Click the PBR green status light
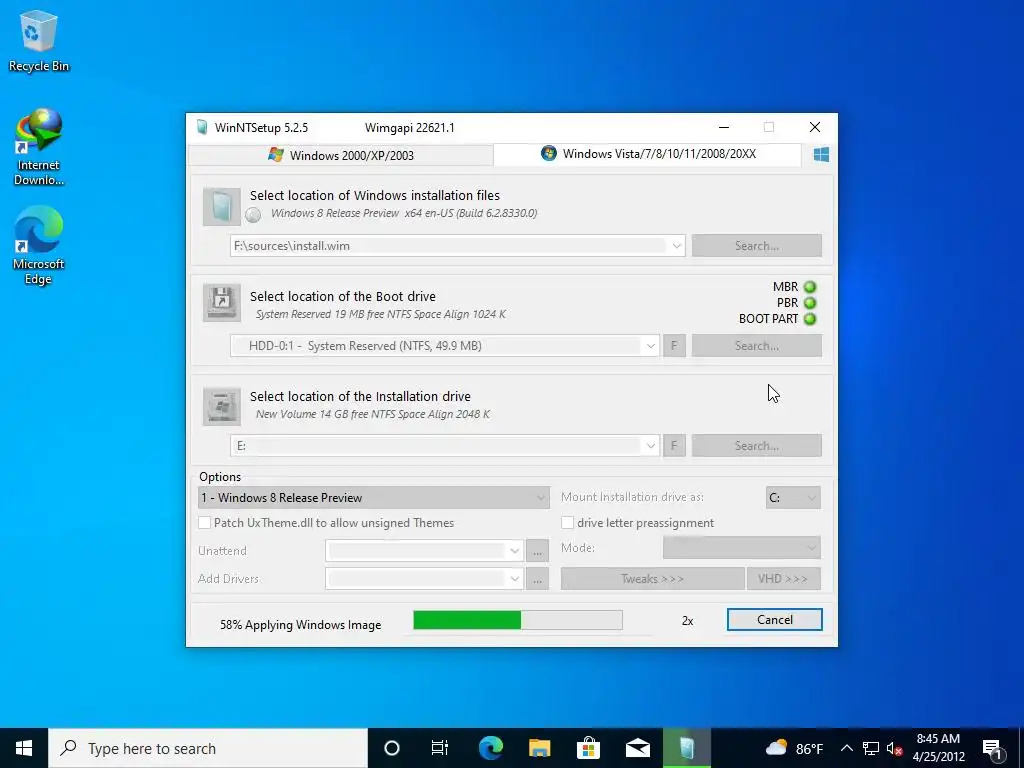Image resolution: width=1024 pixels, height=768 pixels. 810,303
